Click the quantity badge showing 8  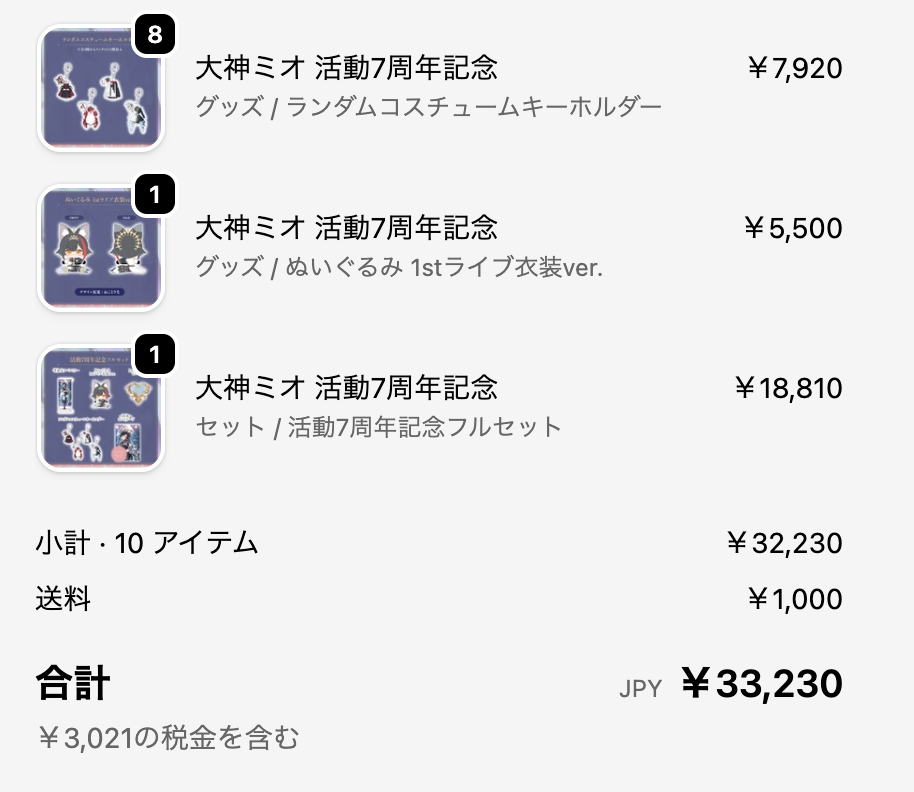[x=154, y=36]
